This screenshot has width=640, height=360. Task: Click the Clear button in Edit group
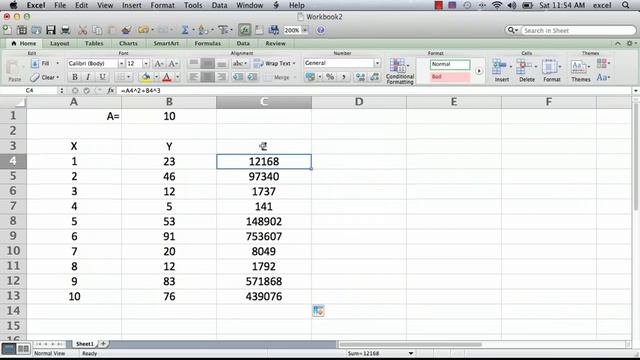pos(45,77)
